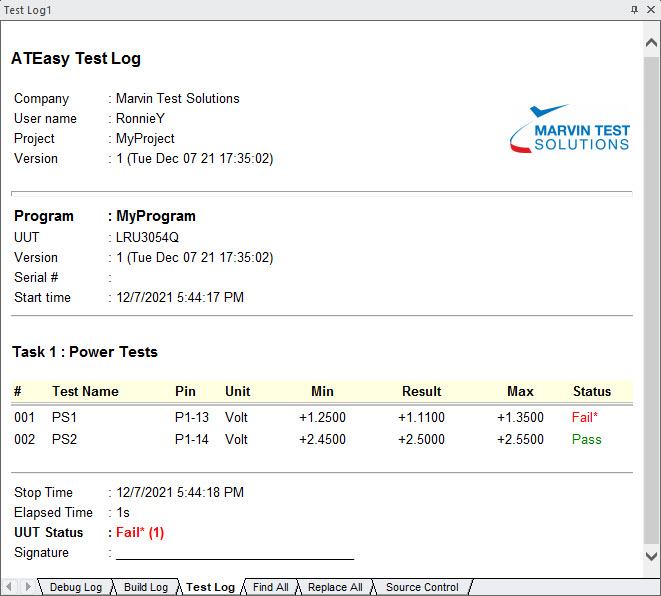Screen dimensions: 661x596
Task: Close the Test Log1 panel
Action: coord(650,9)
